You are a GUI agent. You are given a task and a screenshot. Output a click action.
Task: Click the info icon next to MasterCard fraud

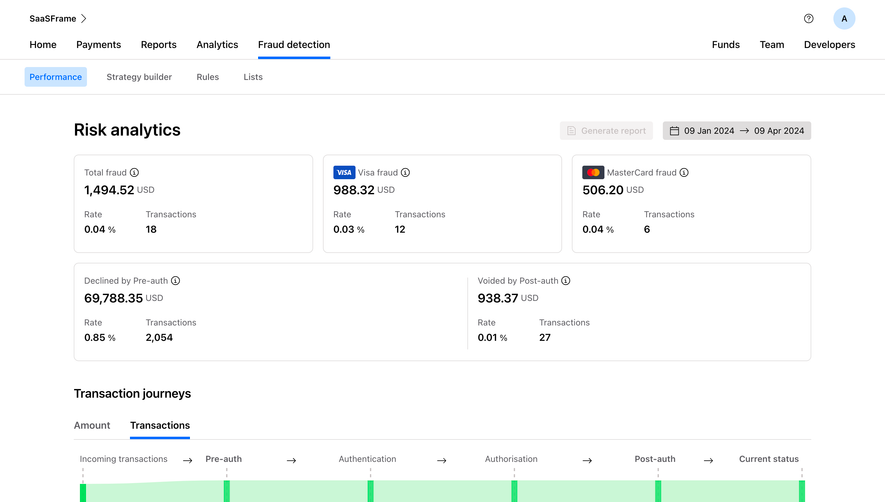(x=684, y=173)
